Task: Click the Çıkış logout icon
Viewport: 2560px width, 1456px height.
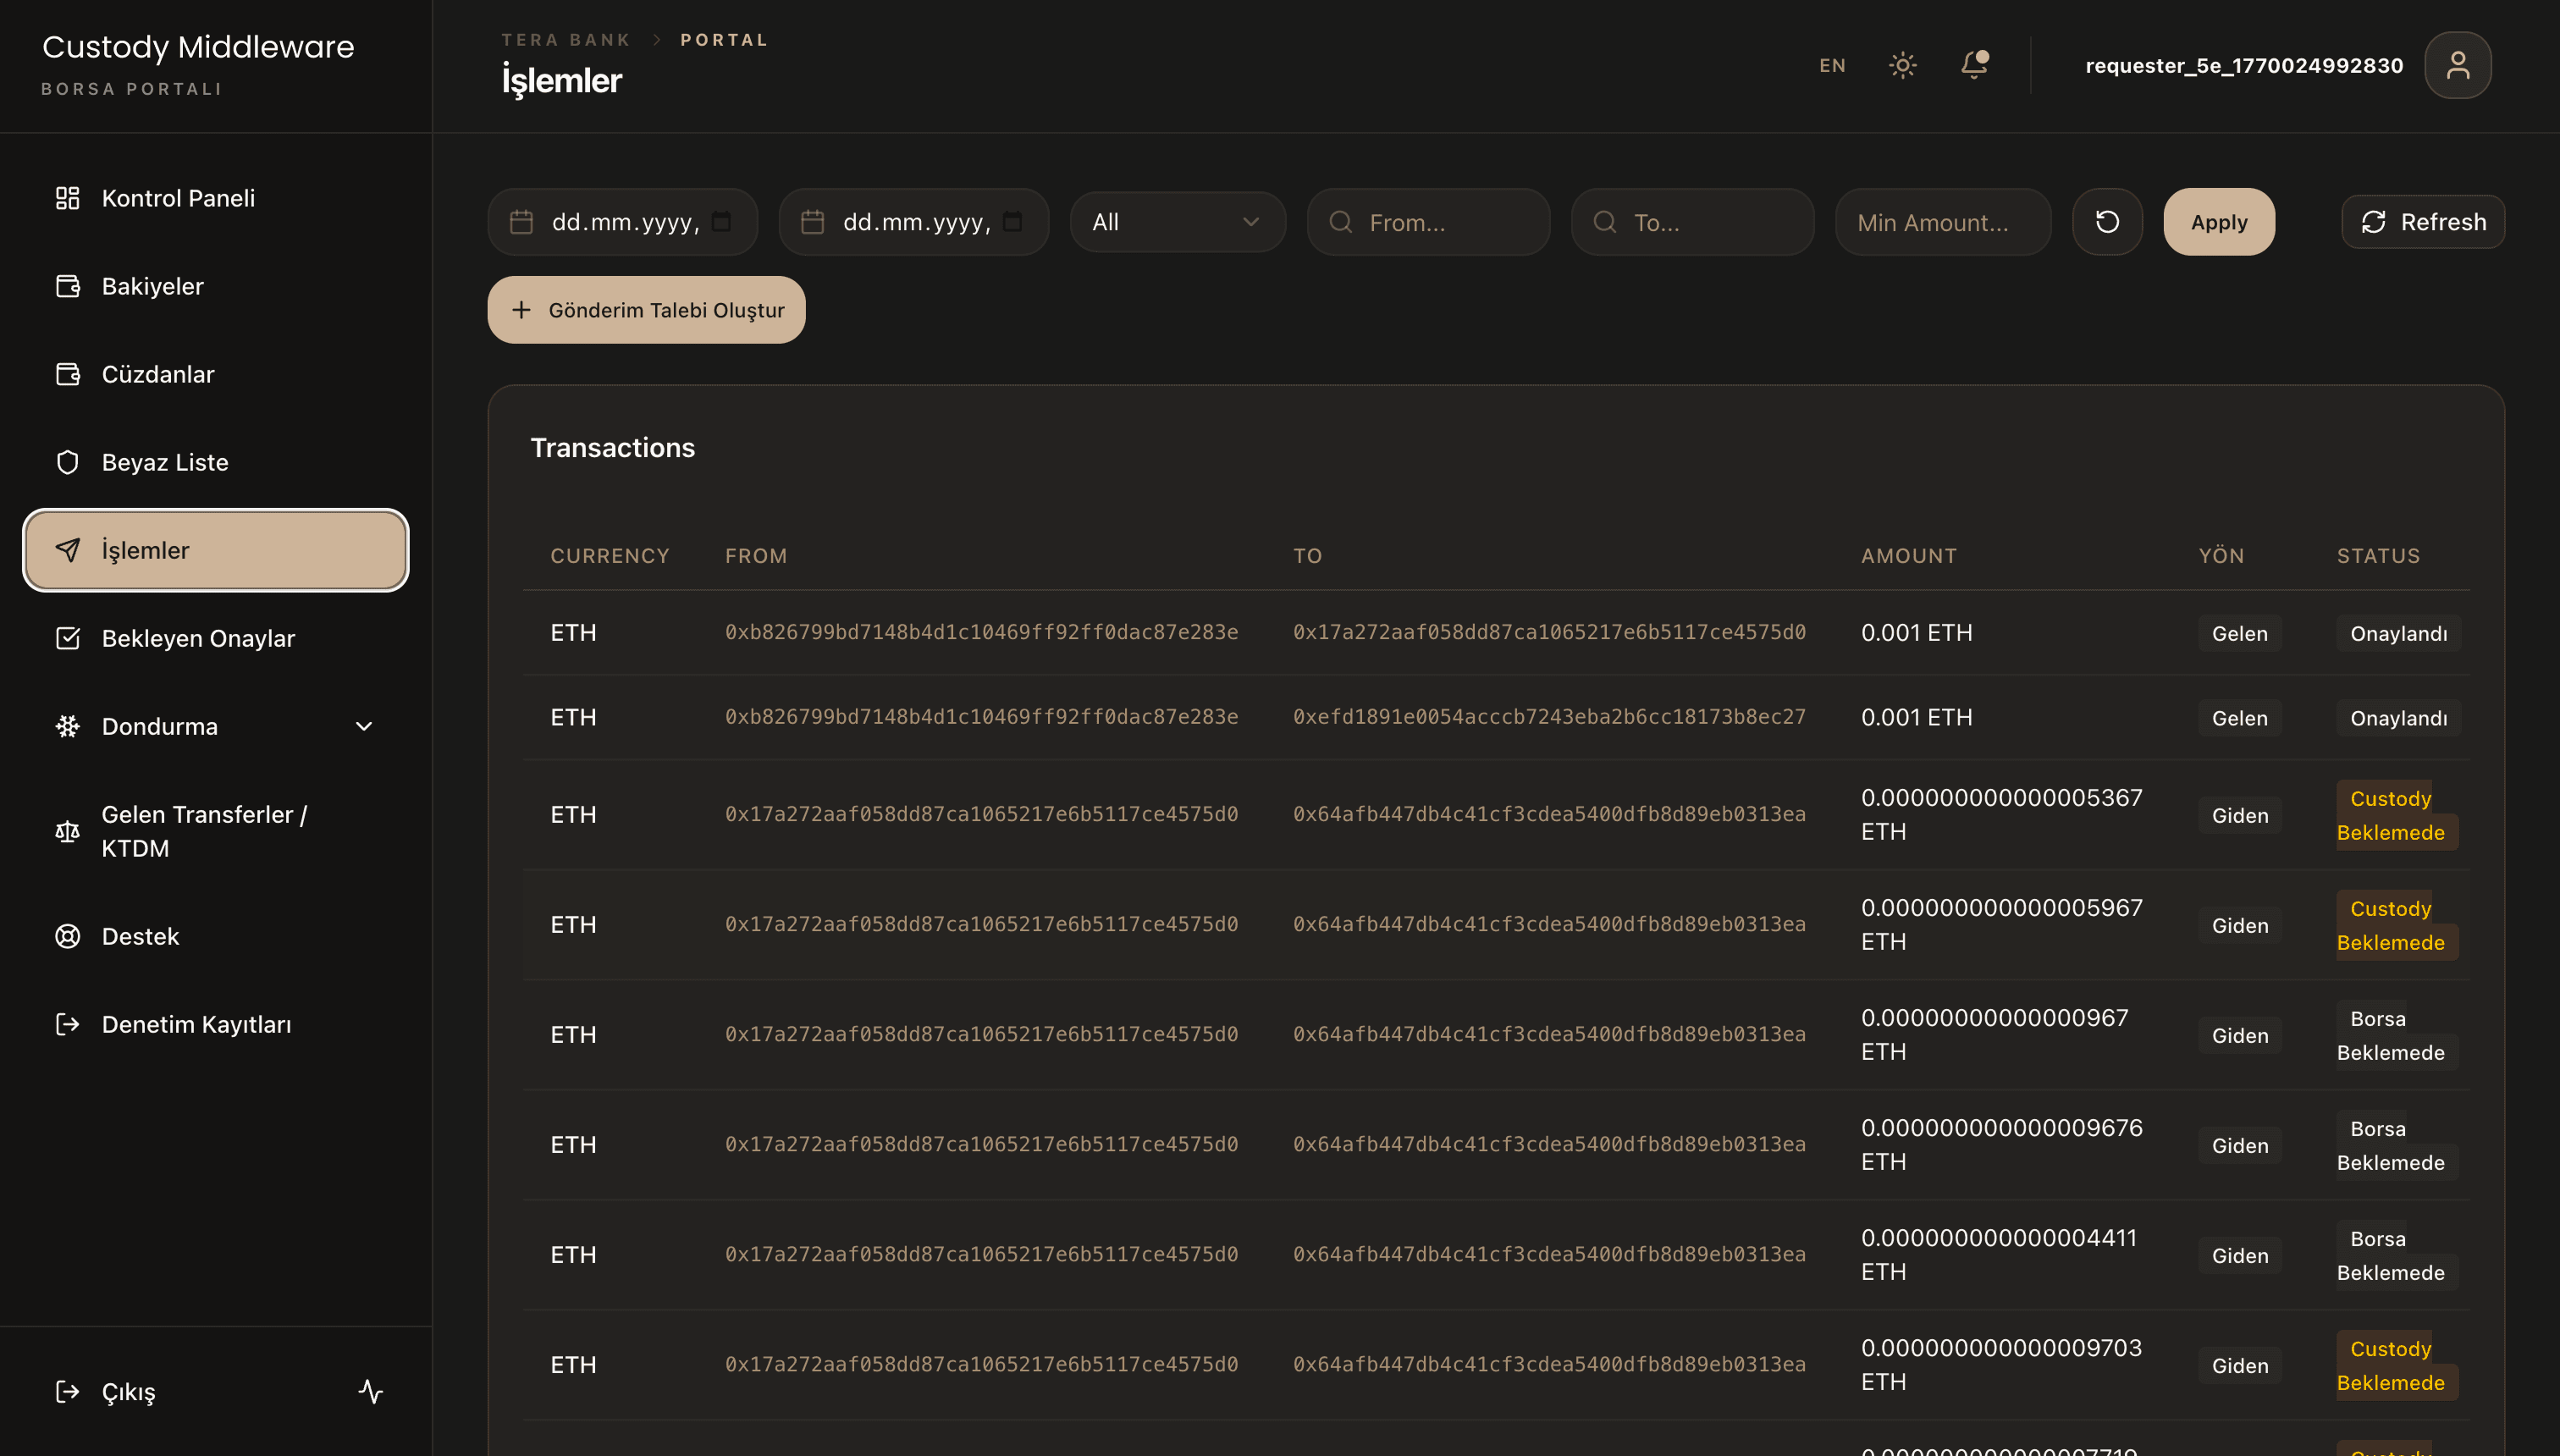Action: pos(67,1392)
